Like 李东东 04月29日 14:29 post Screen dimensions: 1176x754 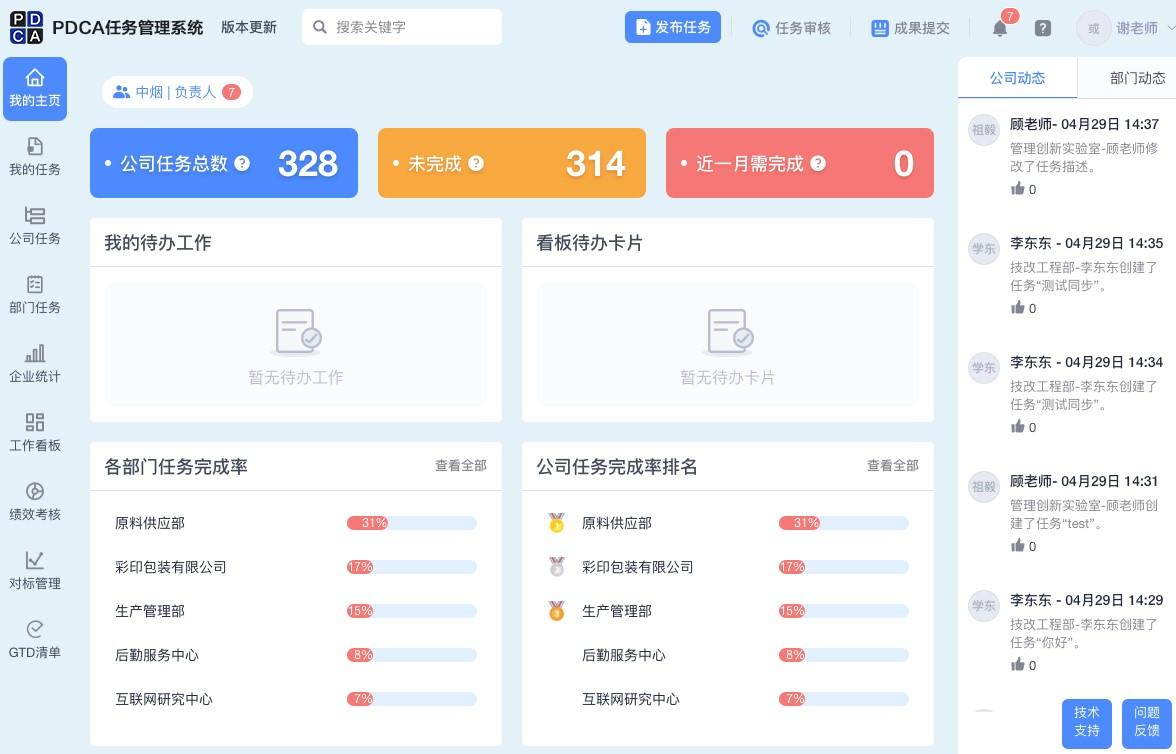click(x=1018, y=664)
